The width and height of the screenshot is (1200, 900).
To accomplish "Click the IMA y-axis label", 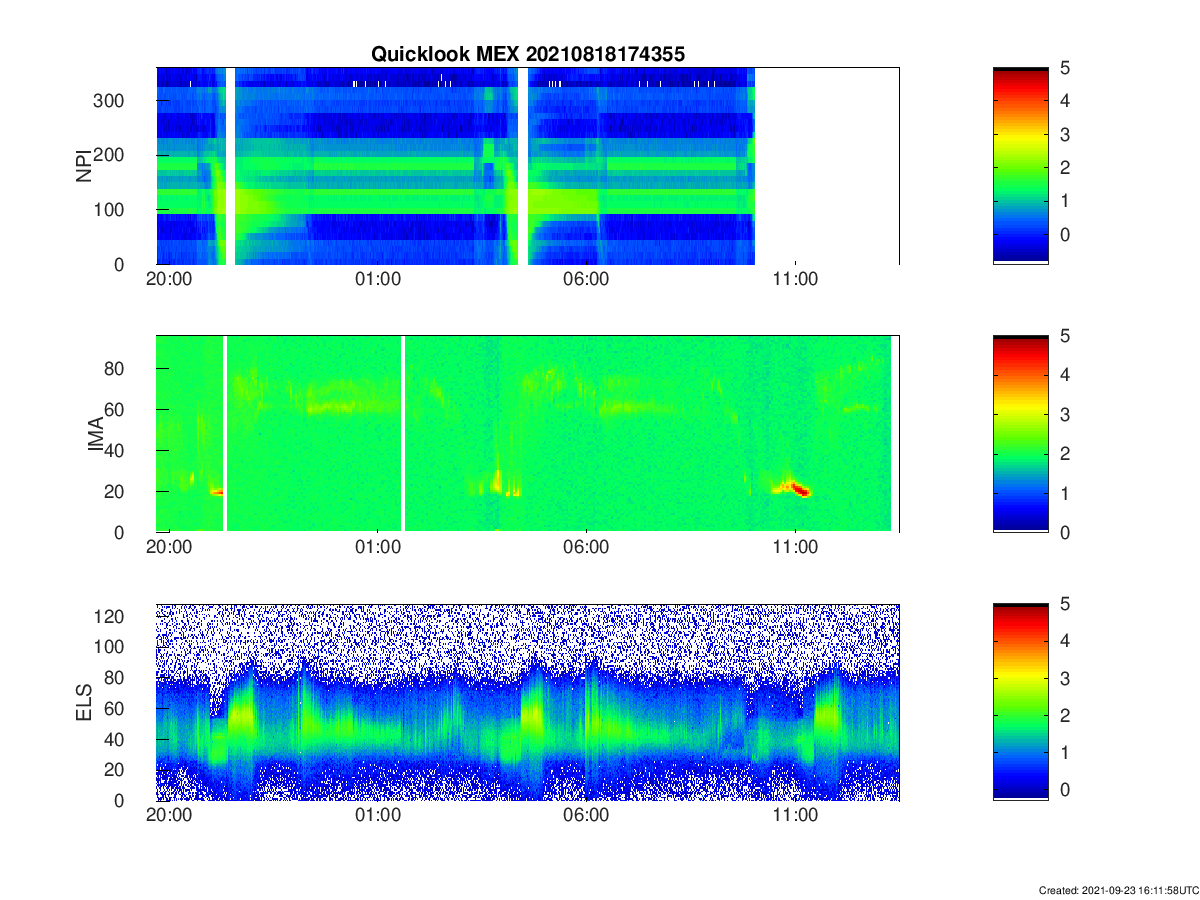I will (x=95, y=433).
